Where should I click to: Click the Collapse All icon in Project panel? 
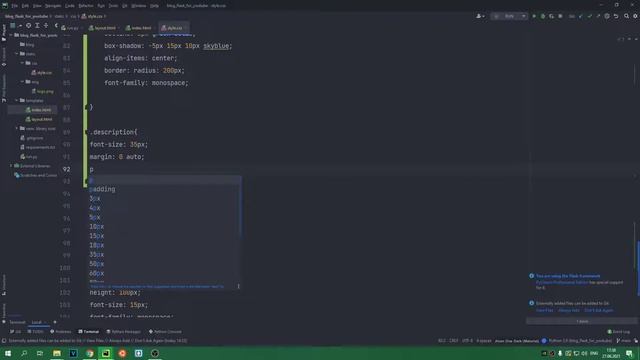pos(46,25)
